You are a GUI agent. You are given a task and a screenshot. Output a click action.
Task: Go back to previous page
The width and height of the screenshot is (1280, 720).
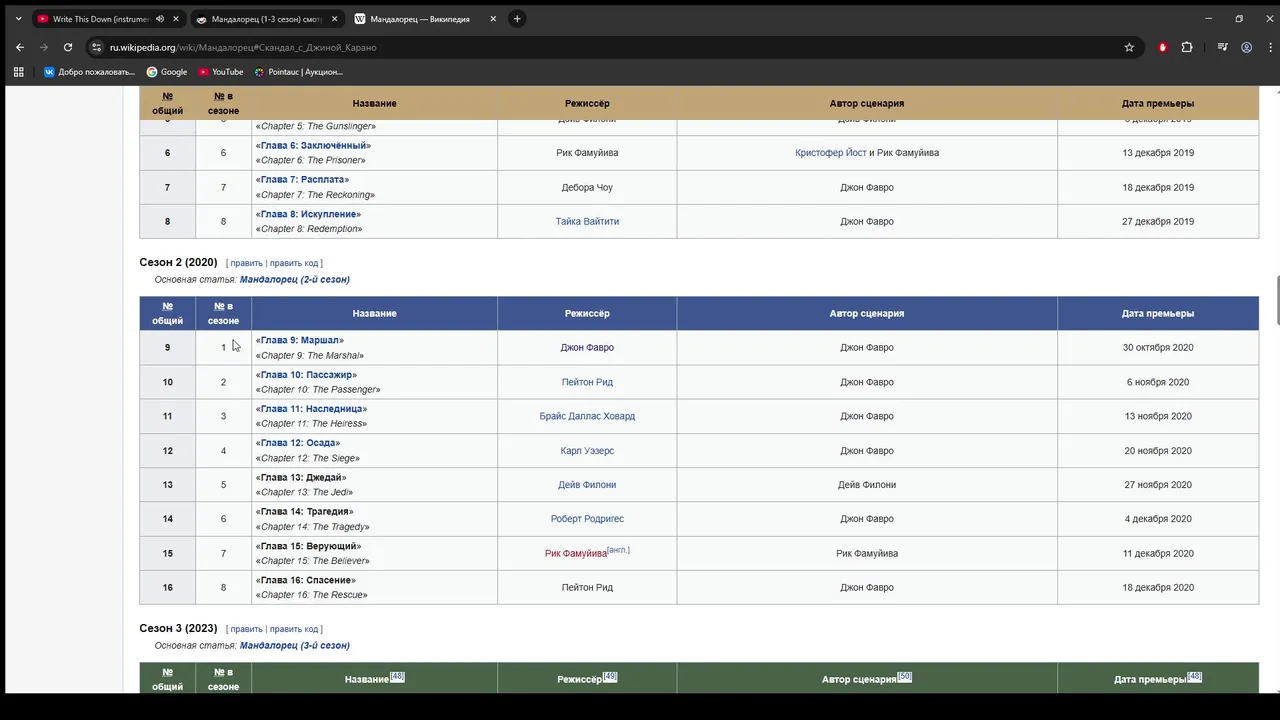pyautogui.click(x=19, y=47)
